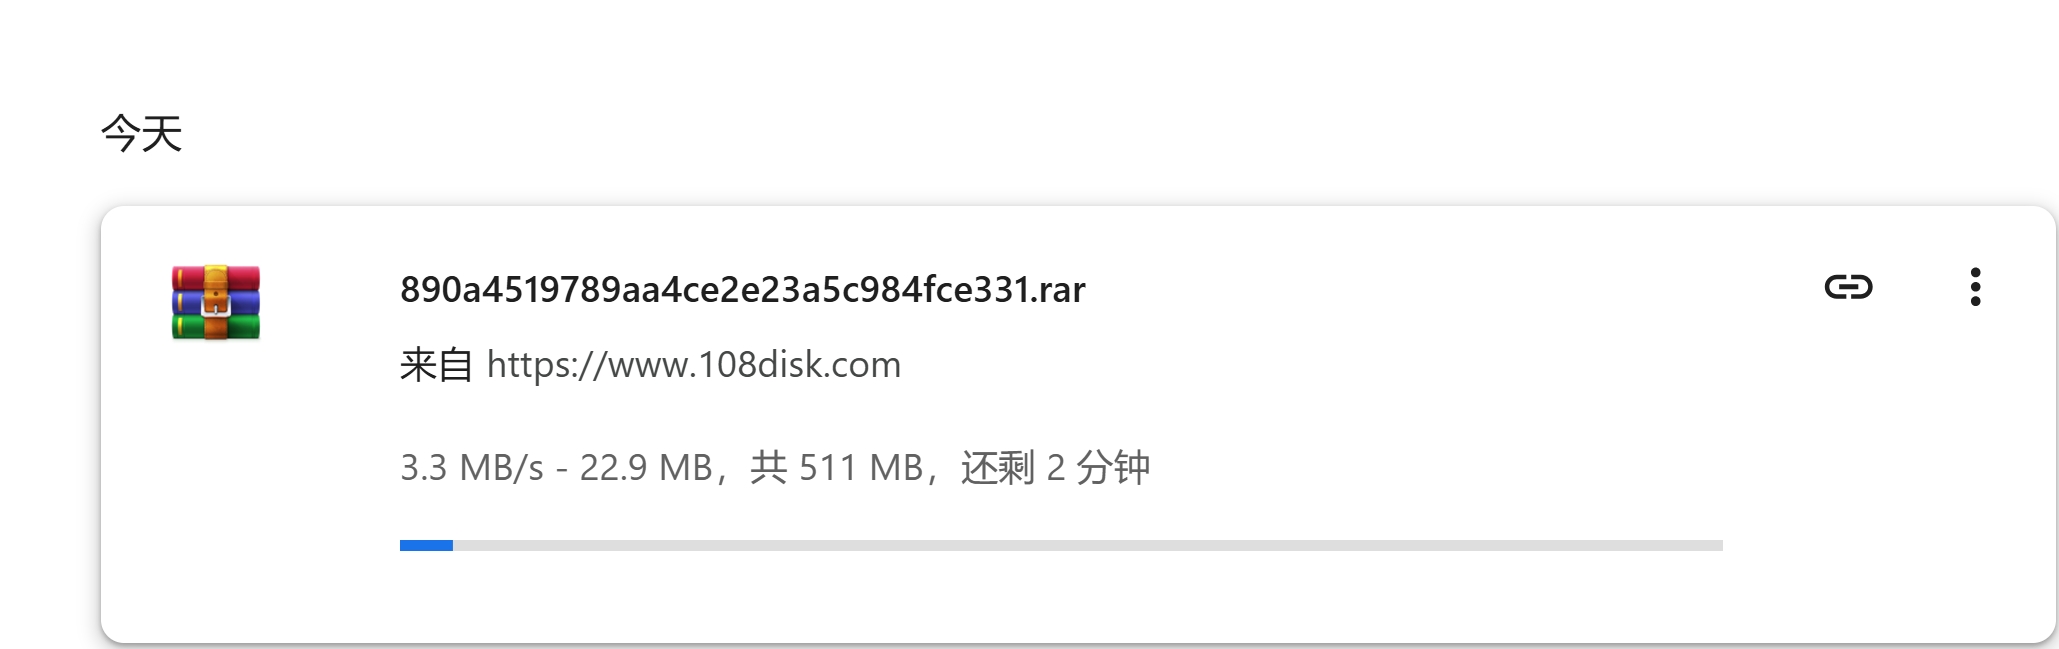Open the three-dot more actions menu
Viewport: 2059px width, 649px height.
pyautogui.click(x=1975, y=288)
